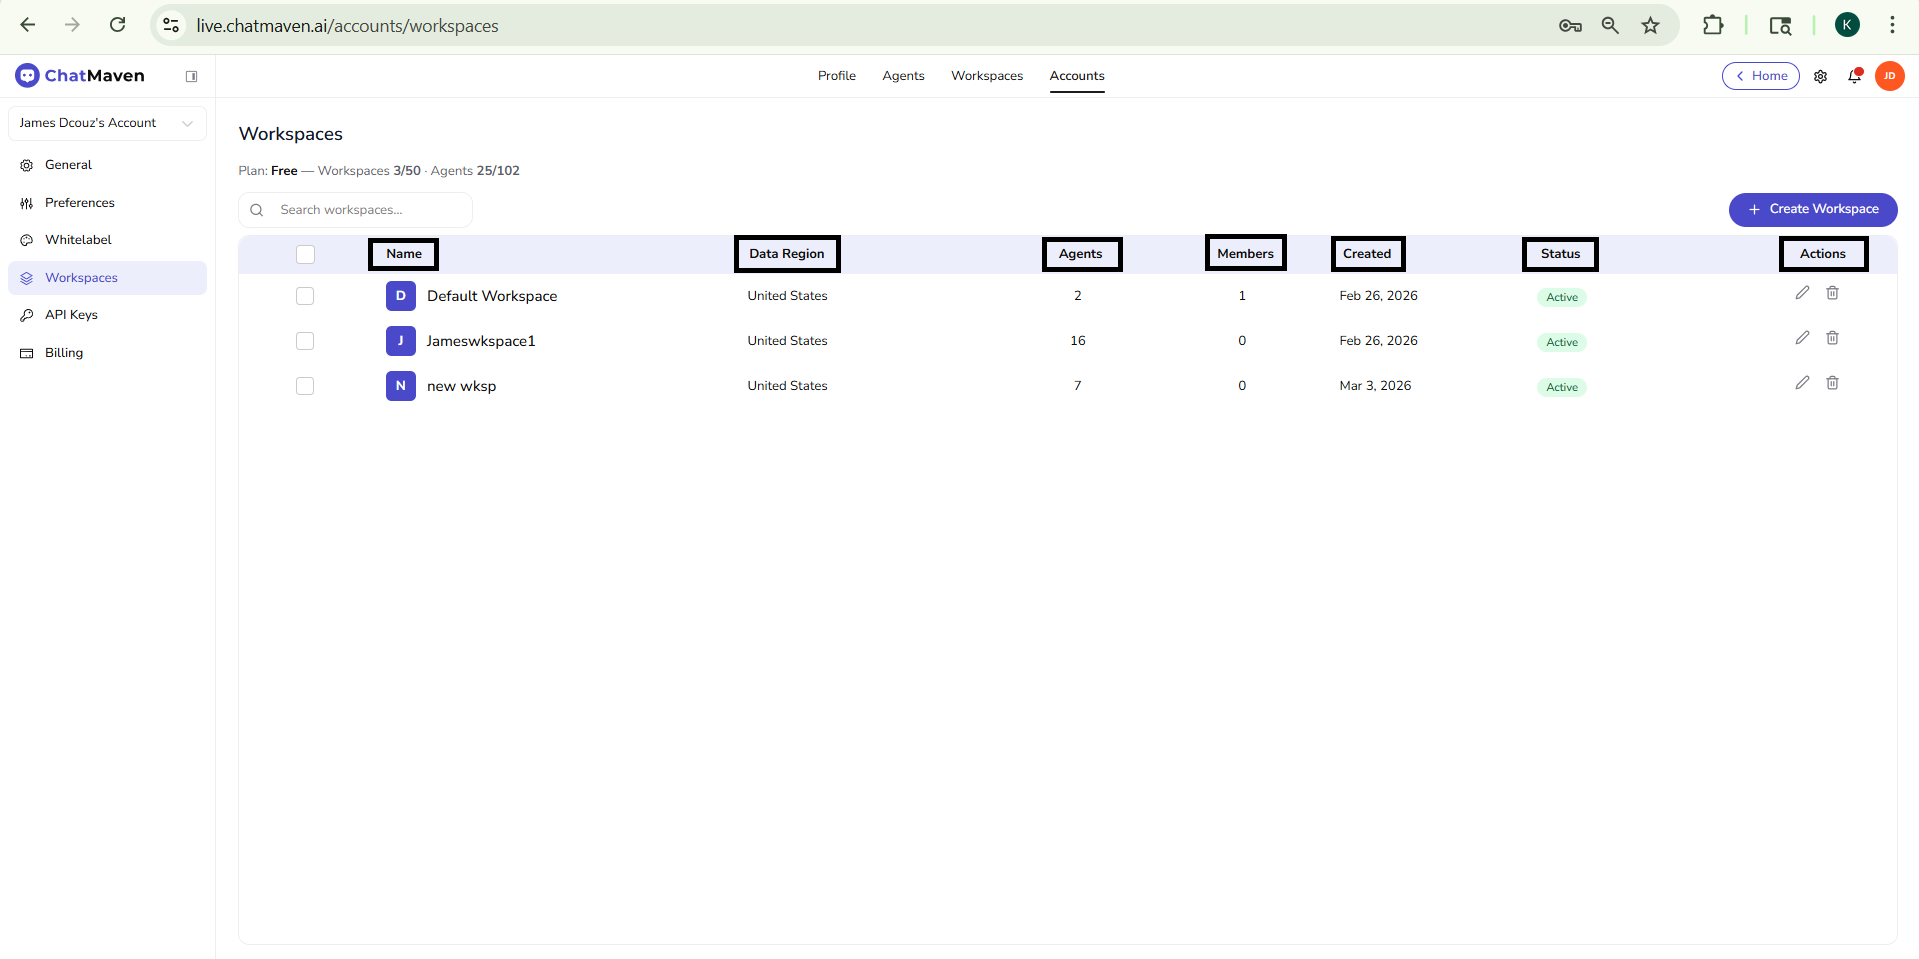Open the browser extensions menu

click(x=1713, y=25)
